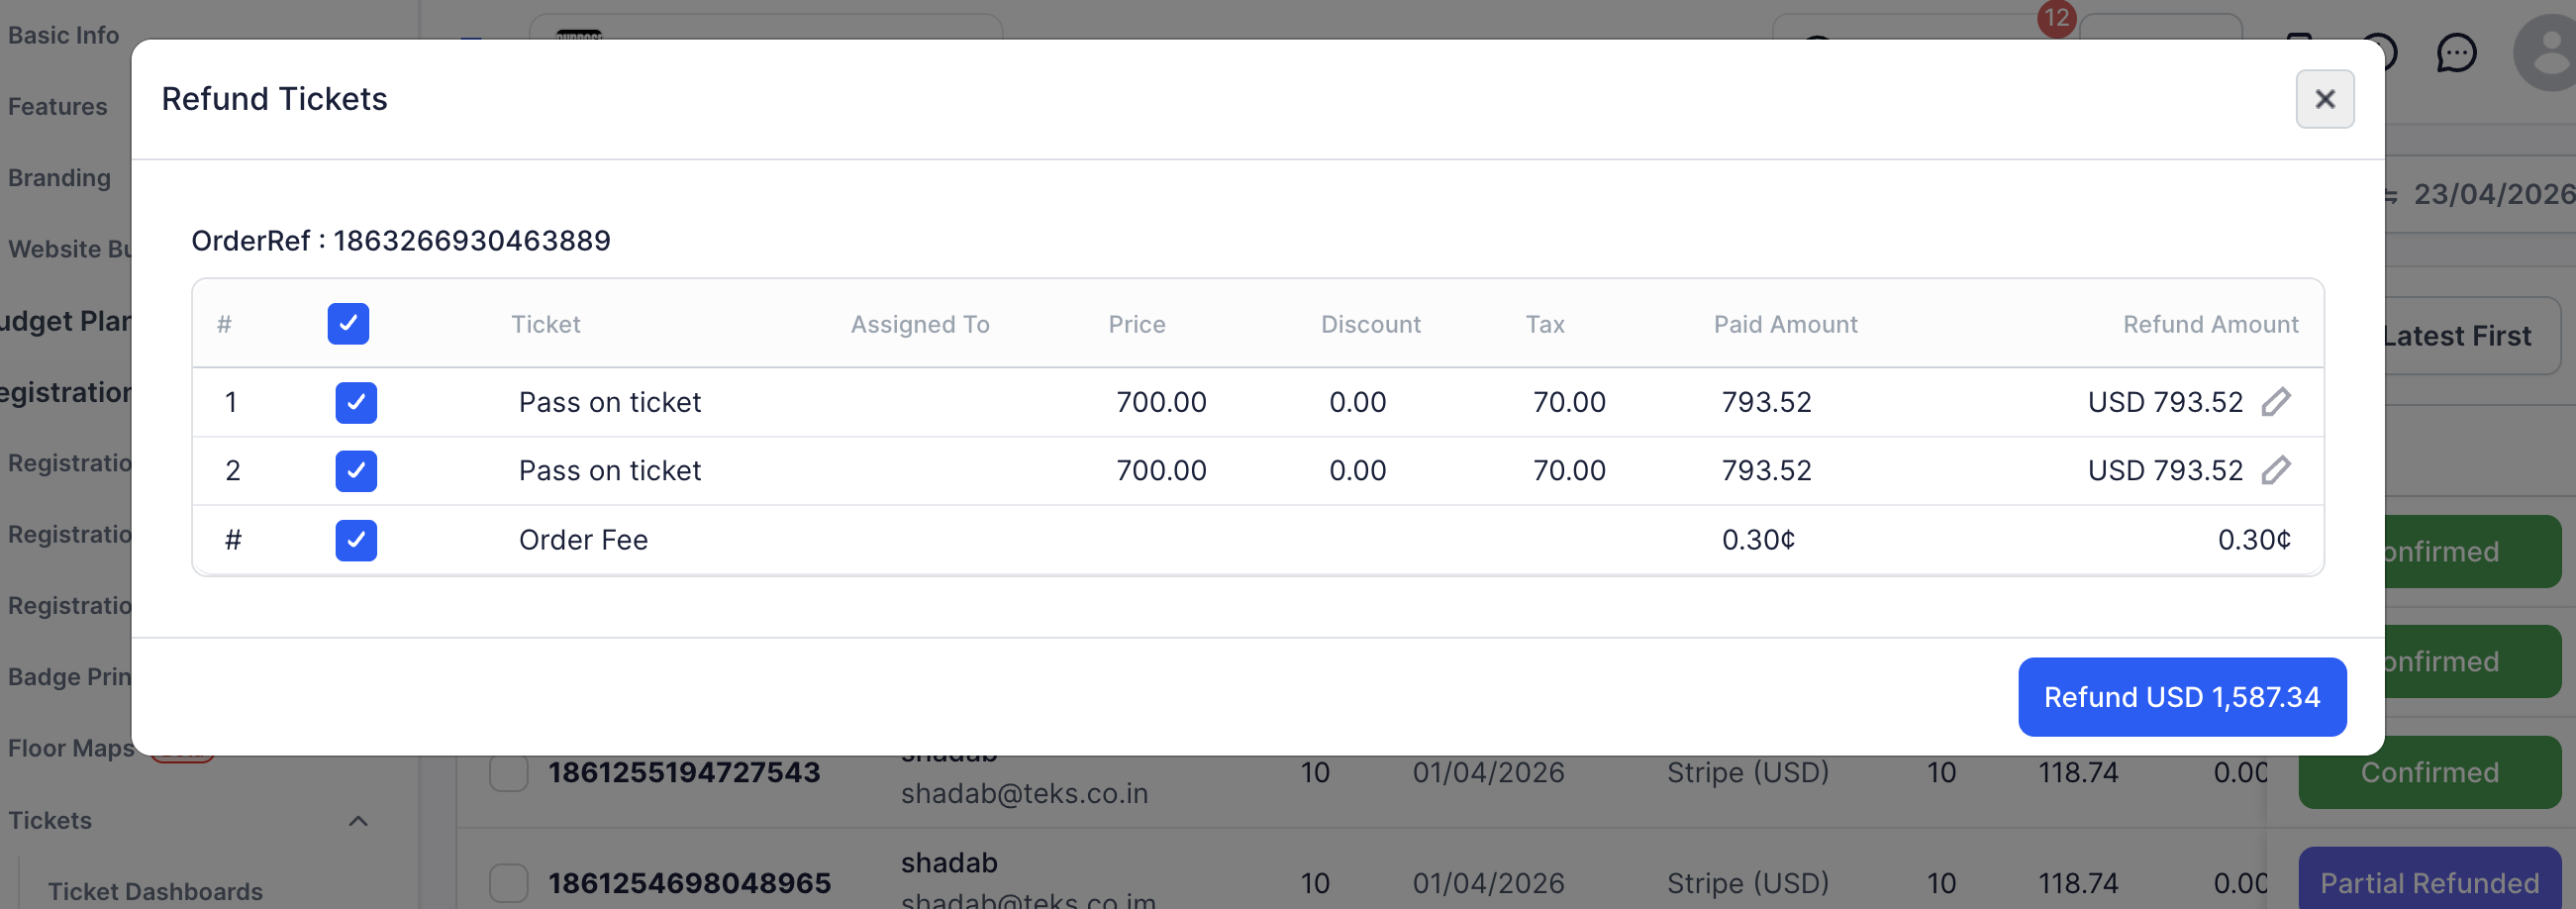Screen dimensions: 2576x909
Task: Open Tickets section label in sidebar
Action: click(50, 820)
